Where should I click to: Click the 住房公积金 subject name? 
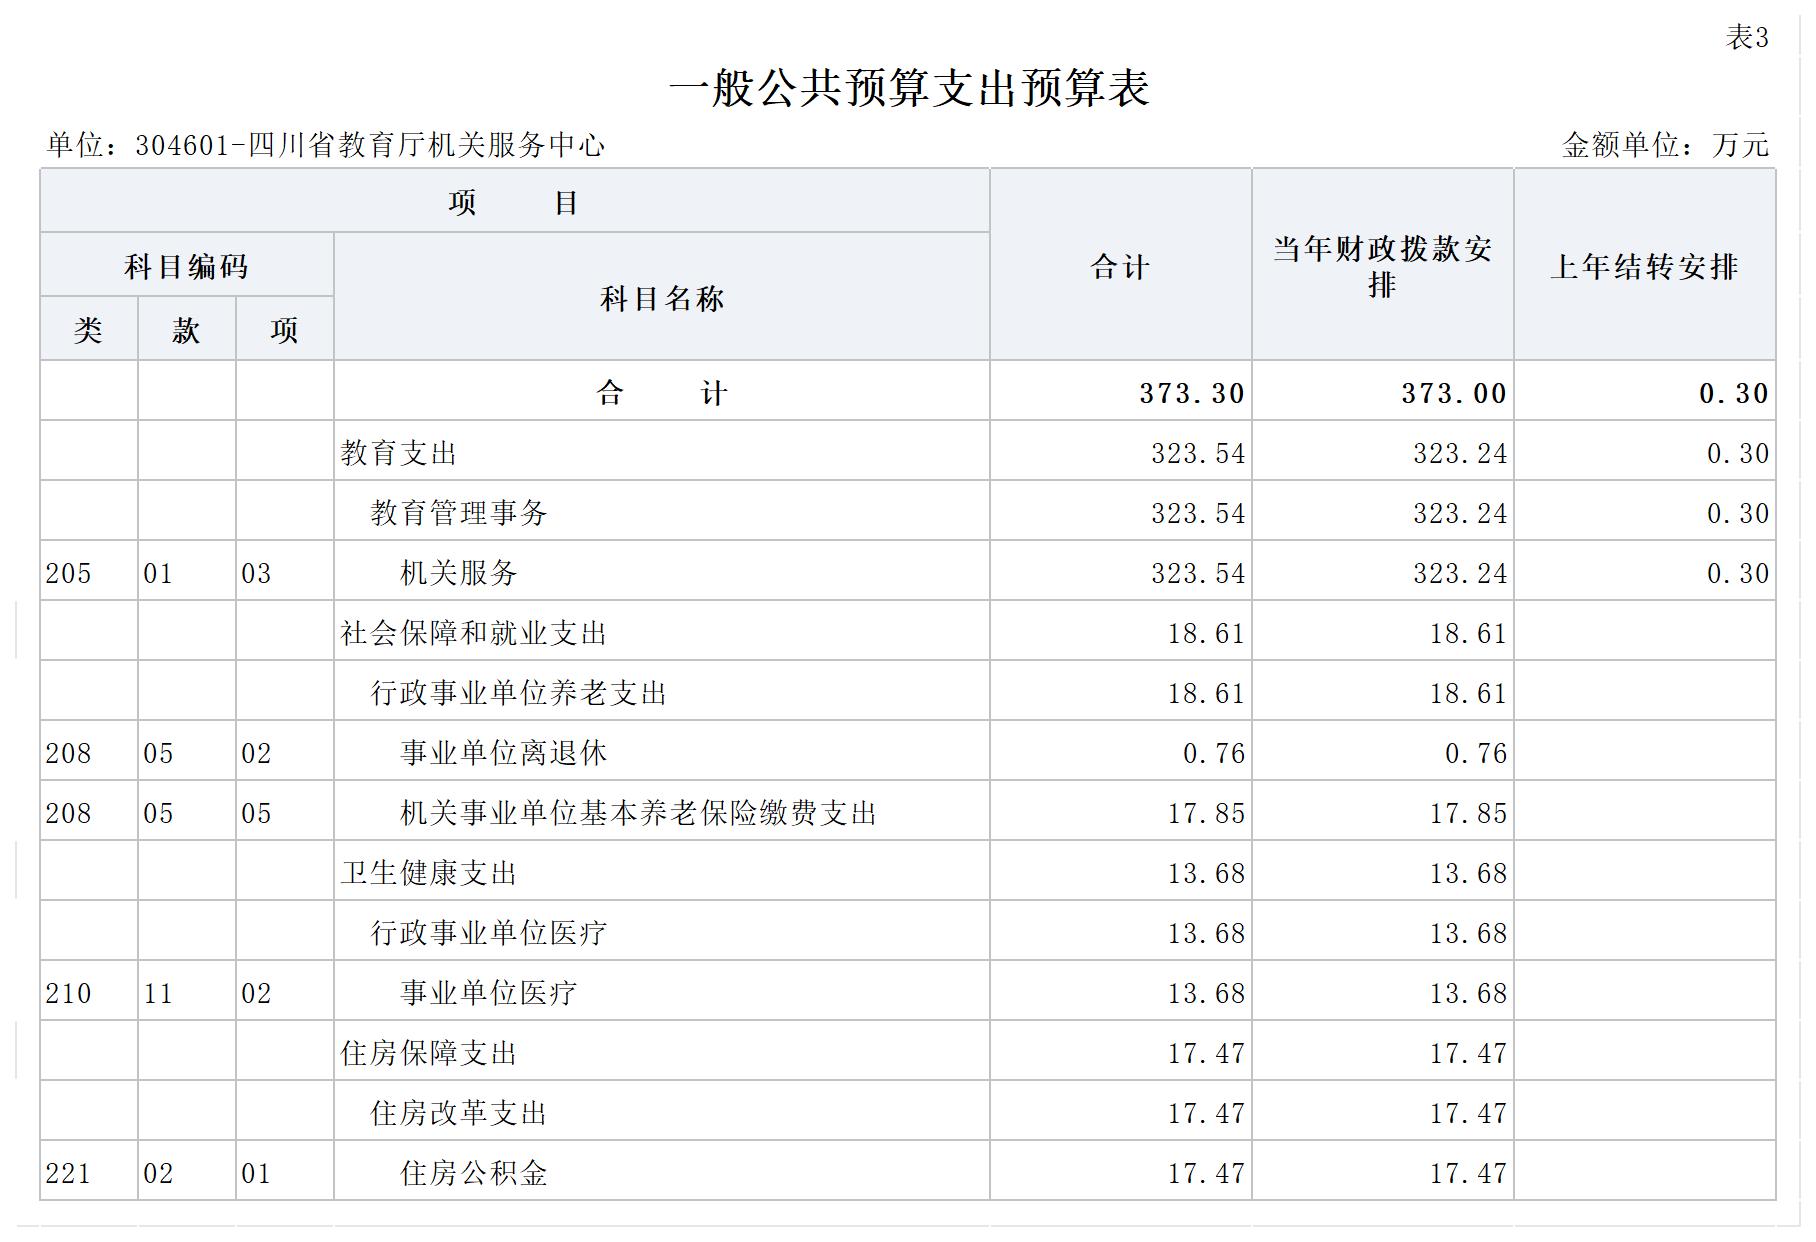pos(474,1173)
